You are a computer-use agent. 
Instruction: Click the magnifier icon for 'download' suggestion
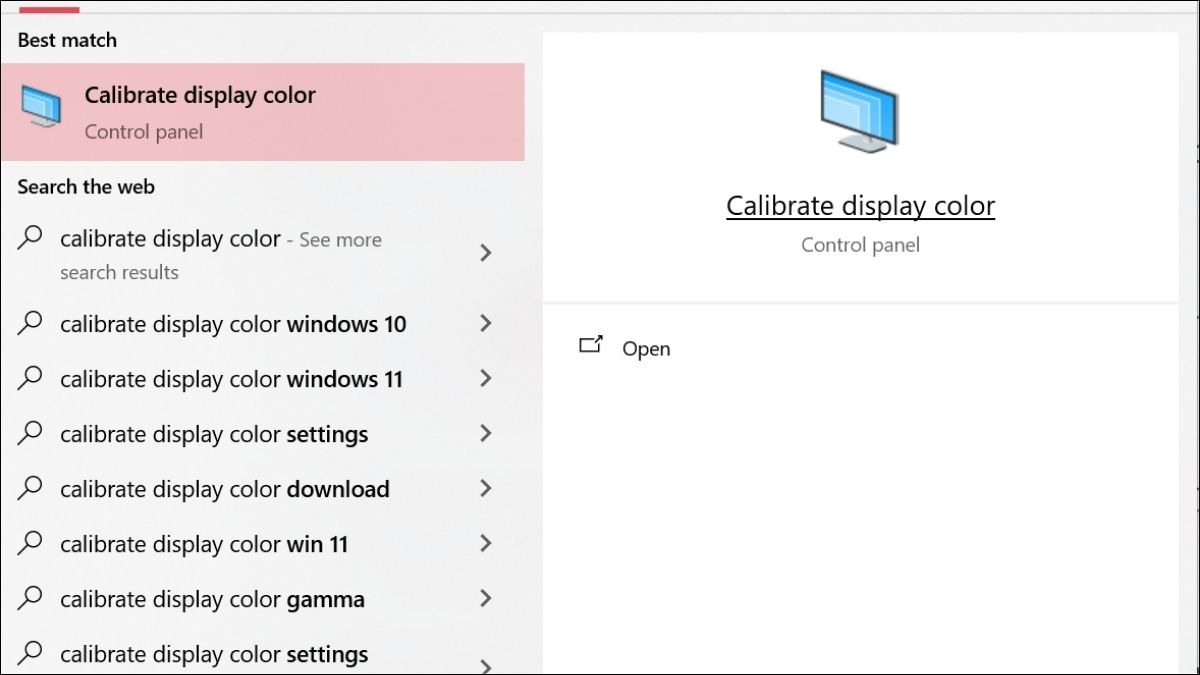click(31, 489)
